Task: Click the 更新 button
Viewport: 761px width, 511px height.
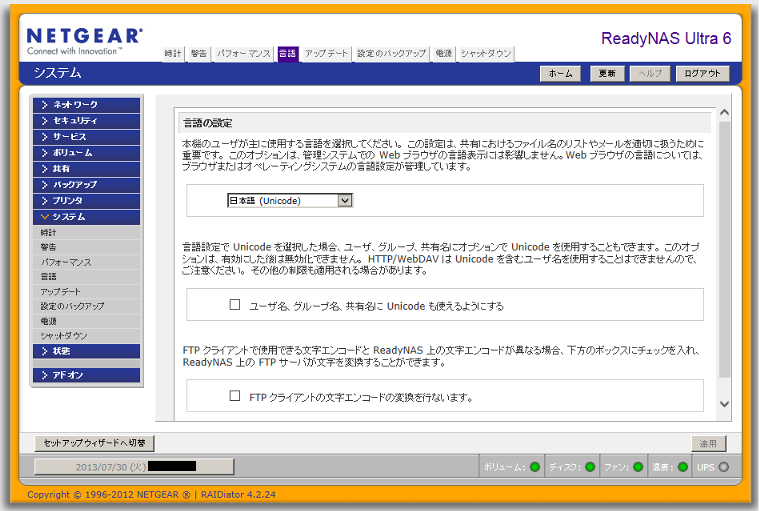Action: click(607, 74)
